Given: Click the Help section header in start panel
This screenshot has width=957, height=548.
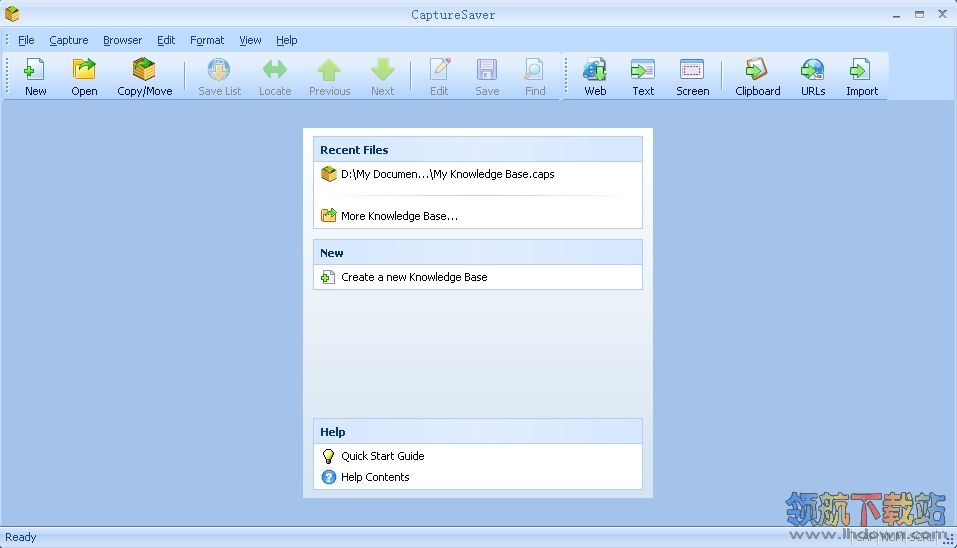Looking at the screenshot, I should (478, 431).
